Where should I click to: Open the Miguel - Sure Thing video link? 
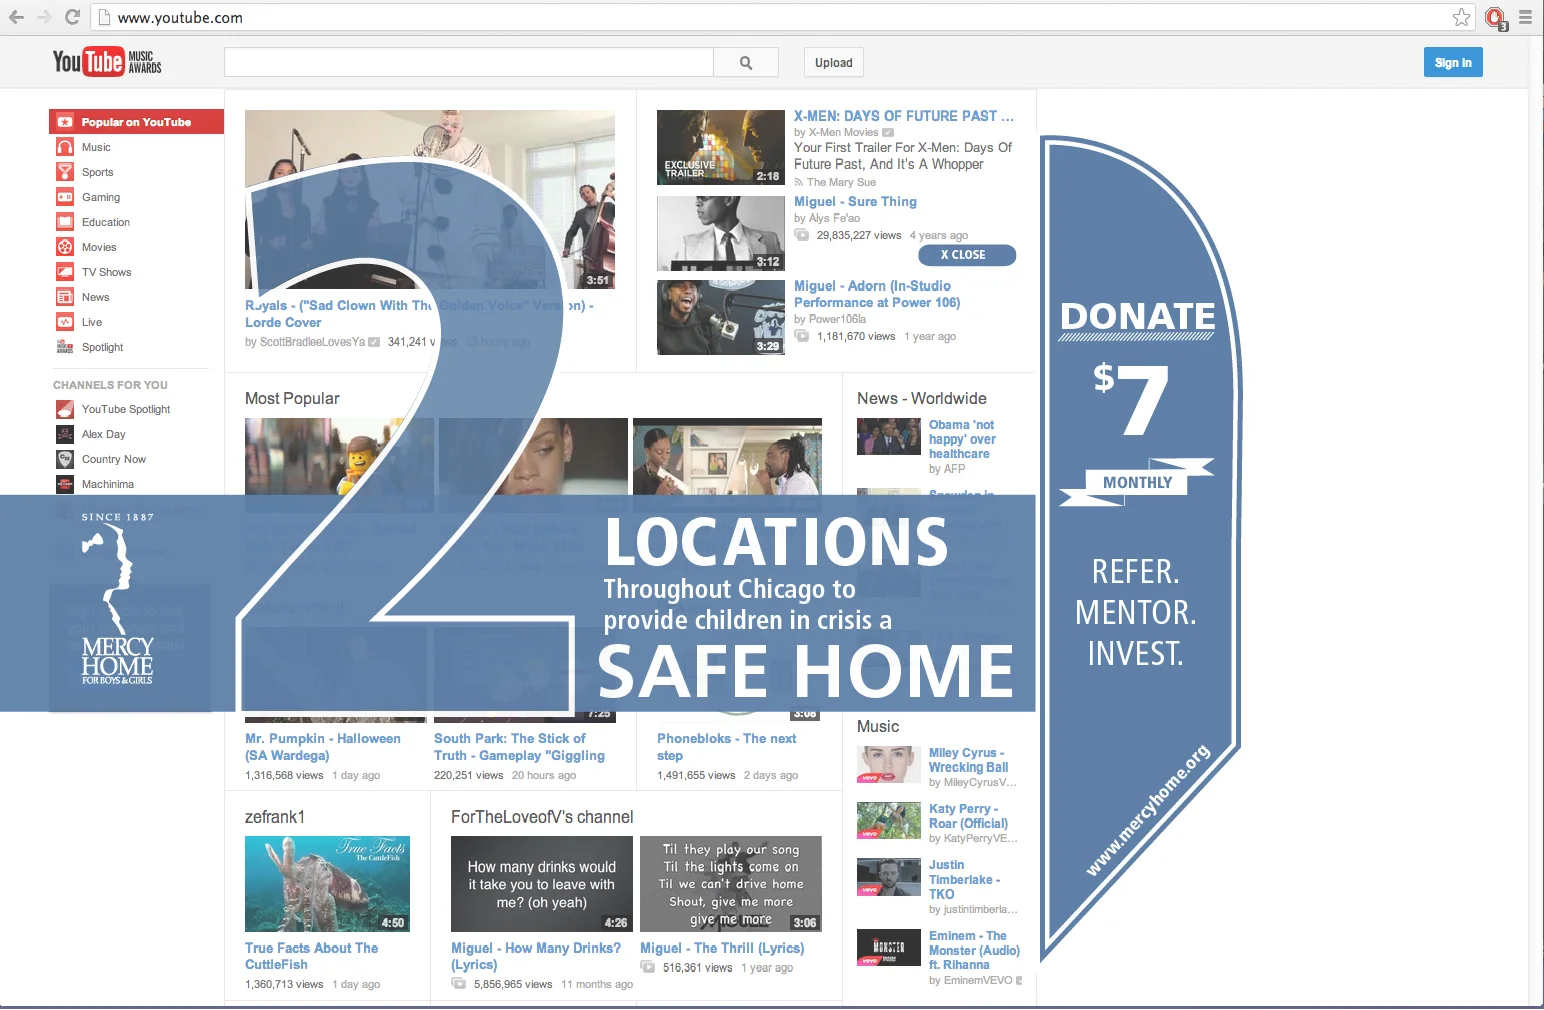pyautogui.click(x=855, y=201)
